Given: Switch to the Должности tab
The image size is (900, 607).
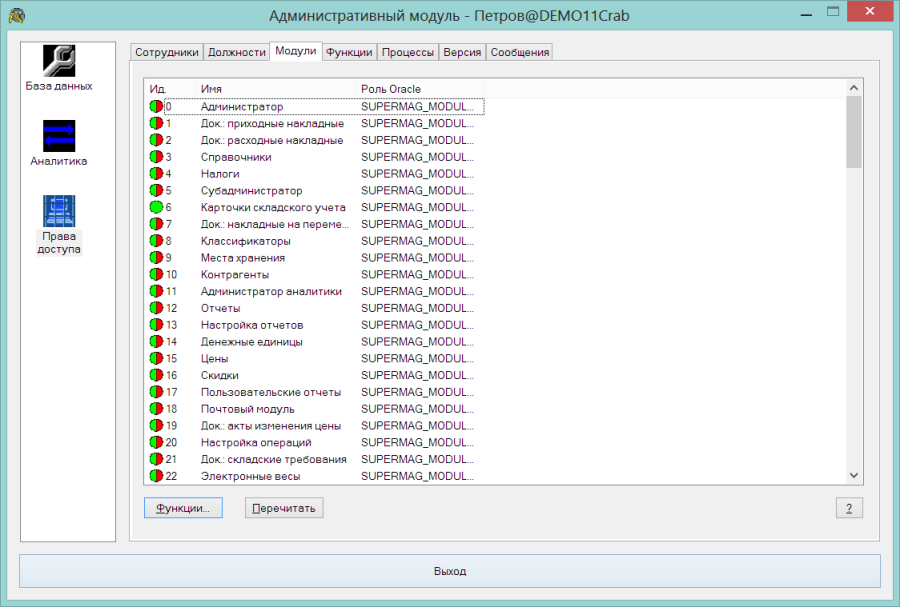Looking at the screenshot, I should point(236,52).
